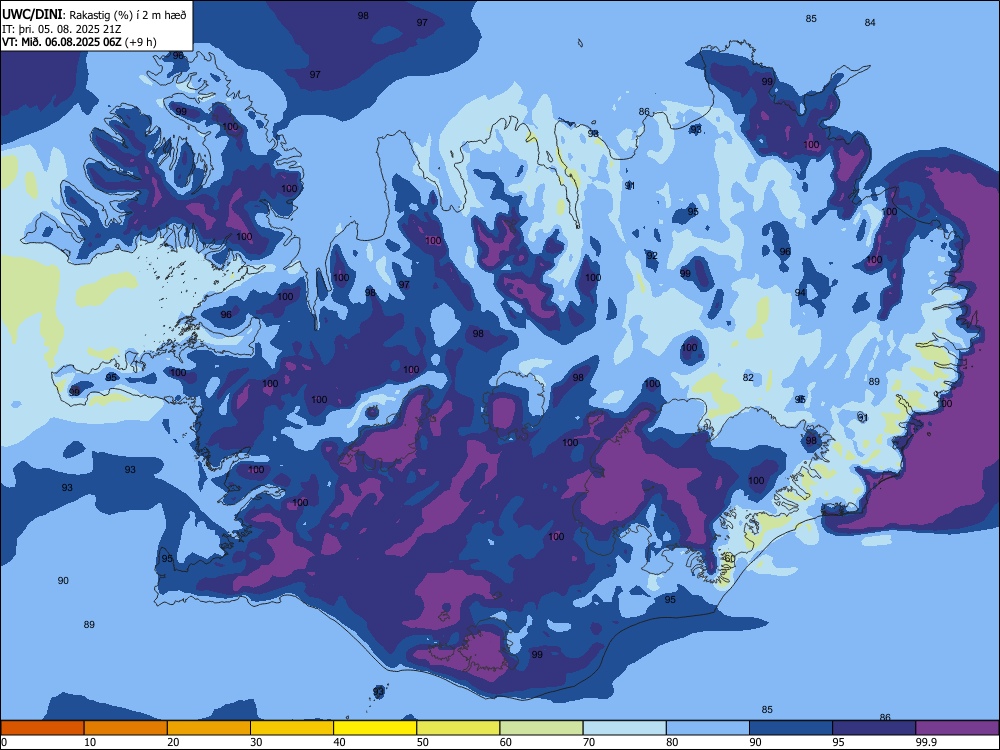
Task: Pick the 95–99.9 dark indigo legend swatch
Action: (874, 728)
